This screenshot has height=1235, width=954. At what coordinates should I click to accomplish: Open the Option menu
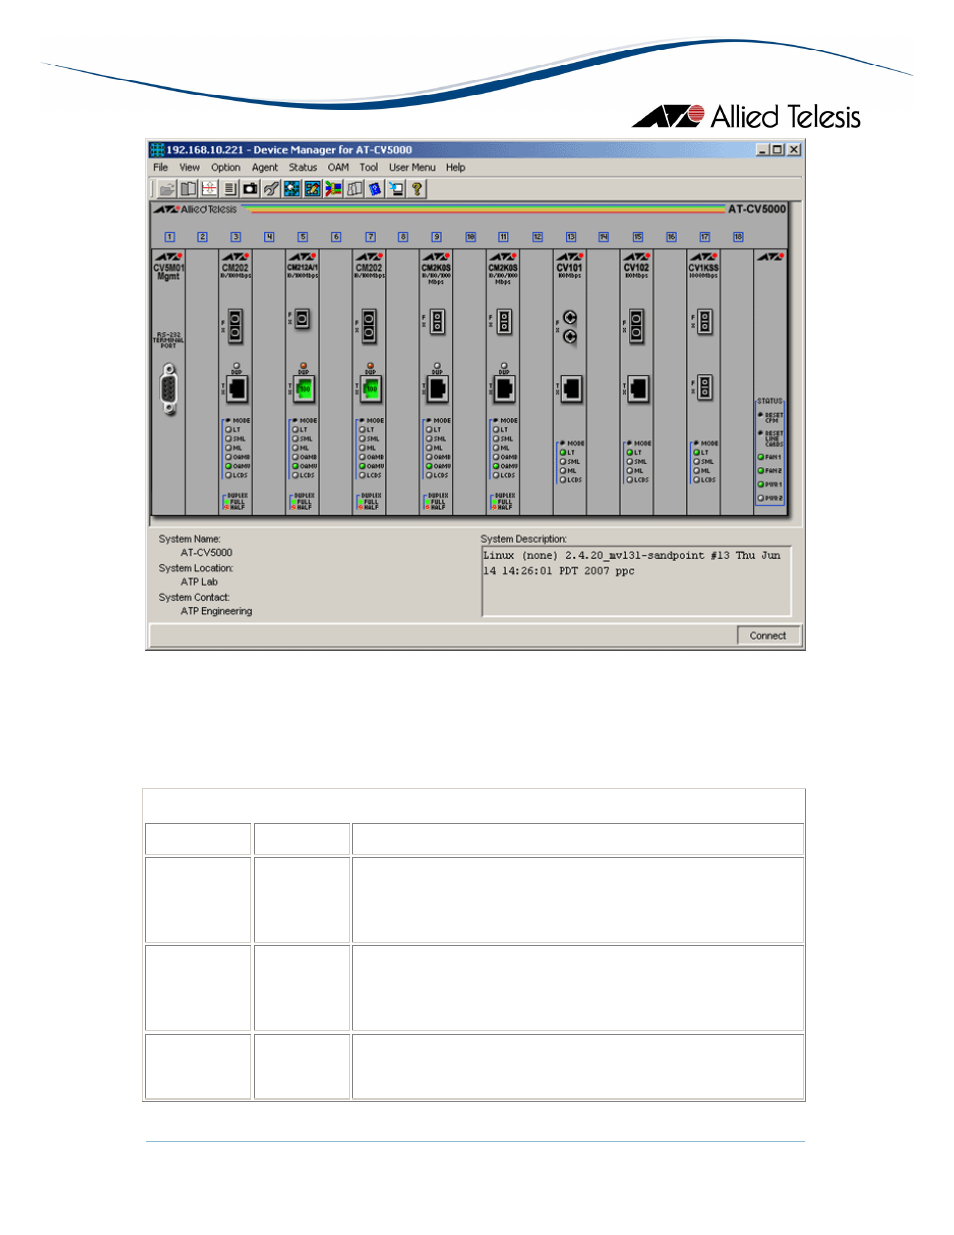tap(225, 168)
